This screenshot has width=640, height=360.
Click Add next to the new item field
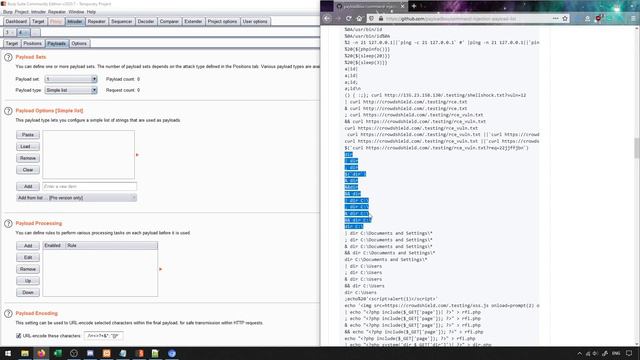click(x=28, y=187)
